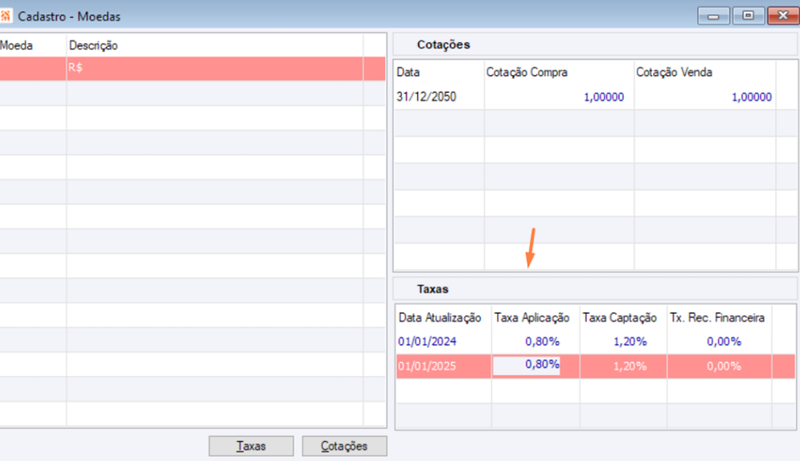Image resolution: width=800 pixels, height=461 pixels.
Task: Select the 31/12/2050 quotation date cell
Action: (x=427, y=97)
